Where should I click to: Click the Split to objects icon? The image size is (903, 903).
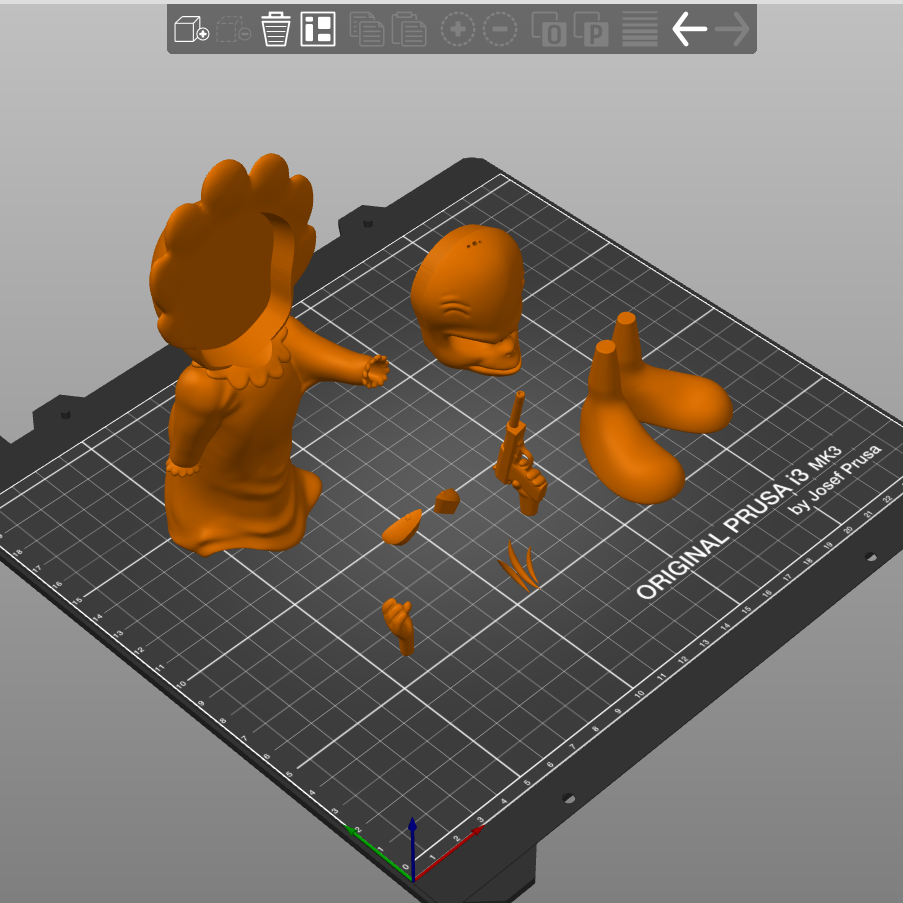click(x=549, y=29)
